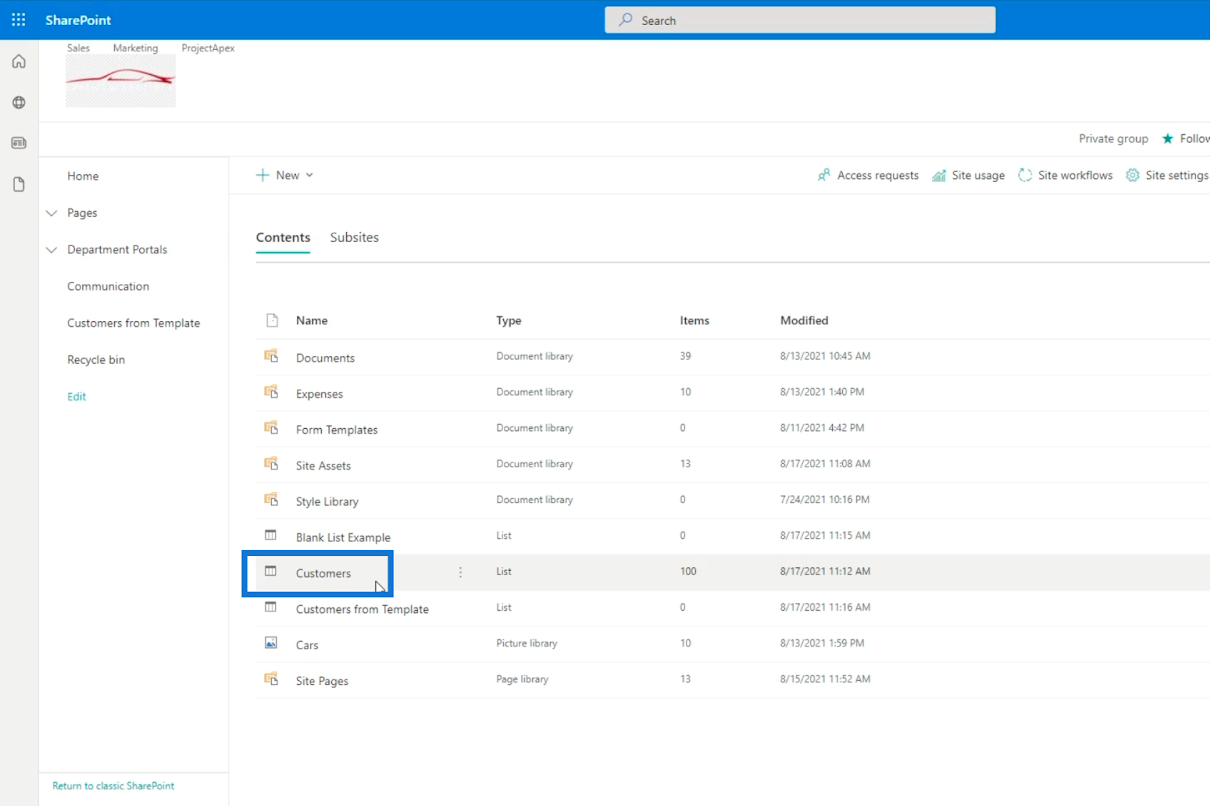This screenshot has height=806, width=1210.
Task: Click Edit link in left navigation
Action: coord(76,397)
